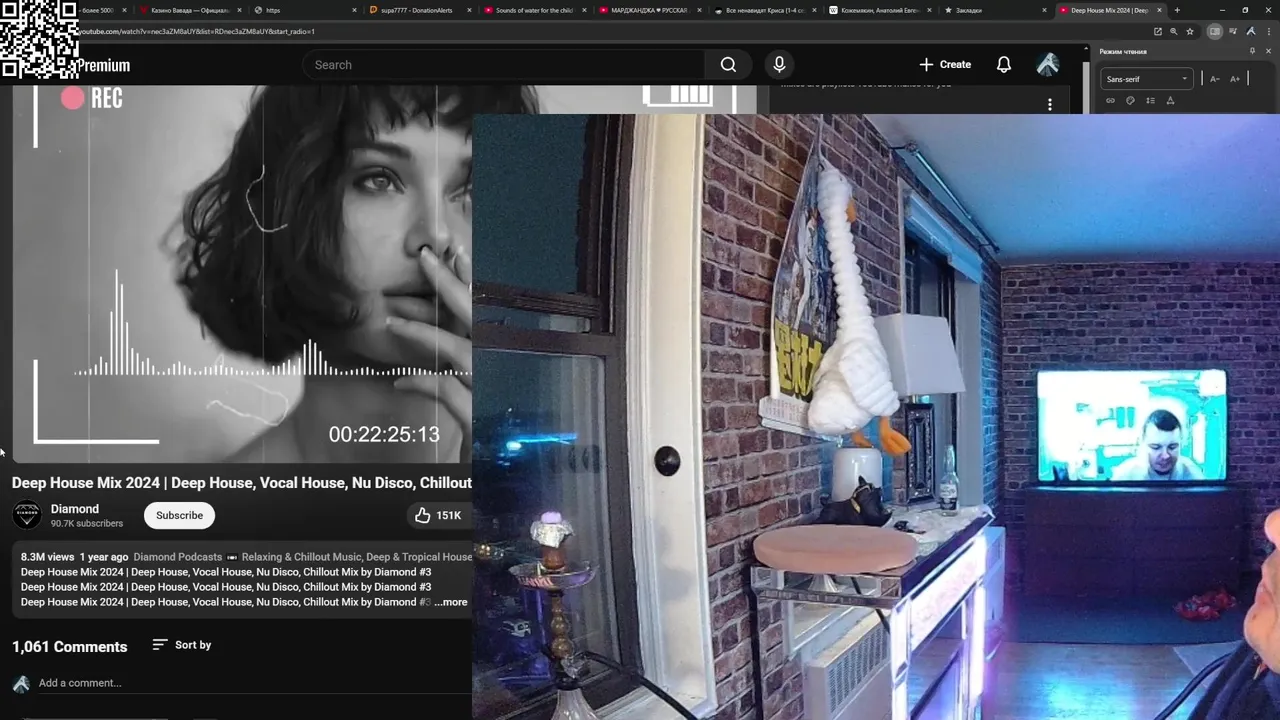
Task: Increase reading mode font size A+
Action: pyautogui.click(x=1235, y=79)
